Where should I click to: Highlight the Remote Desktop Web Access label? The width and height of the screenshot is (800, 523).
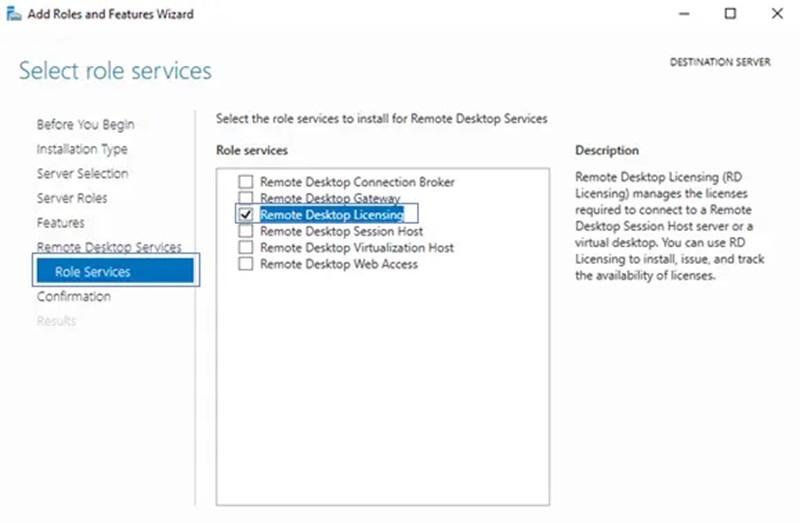pyautogui.click(x=338, y=264)
